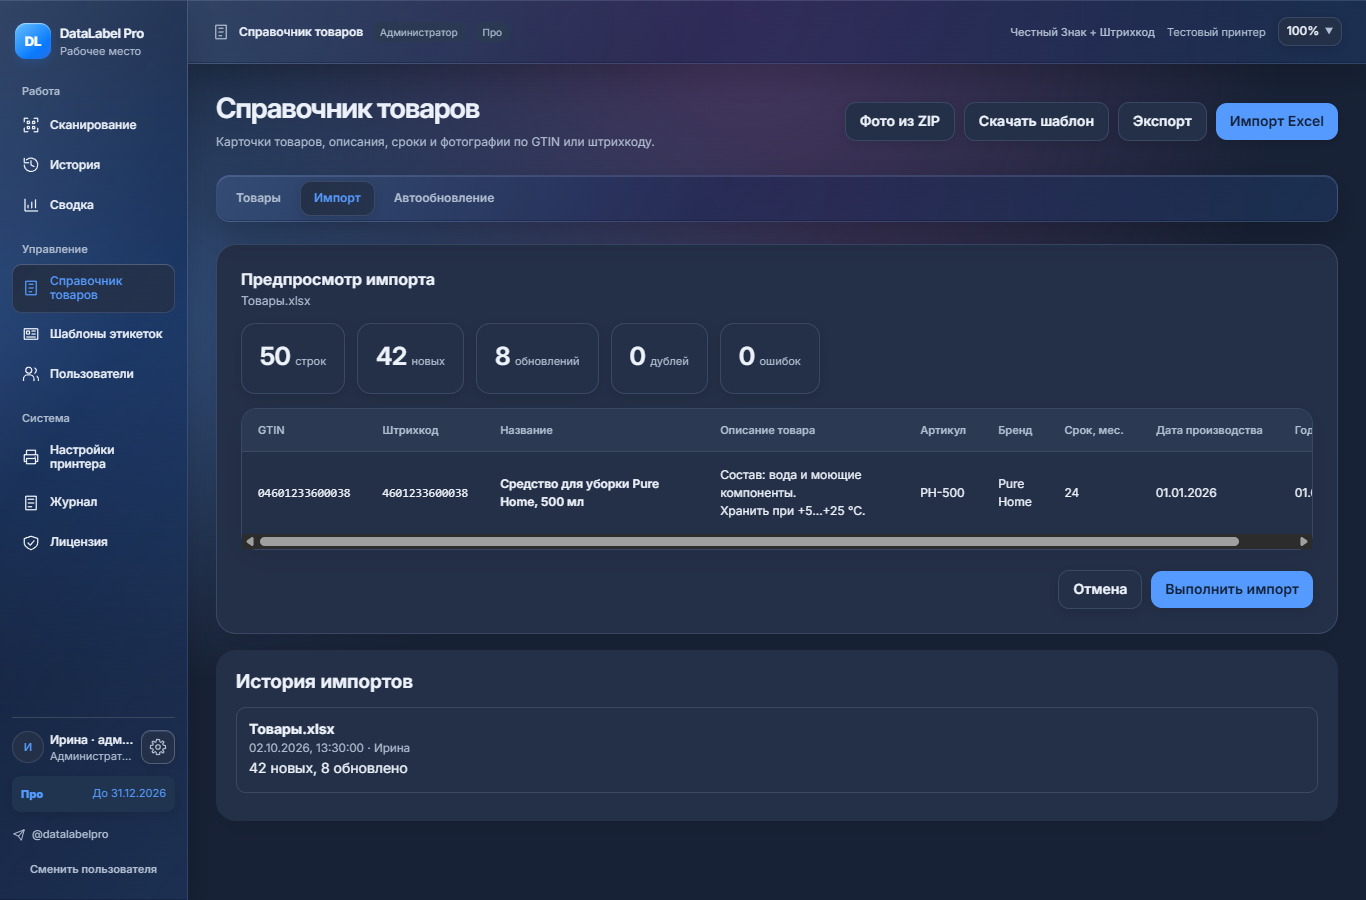This screenshot has width=1366, height=900.
Task: Click the Лицензия shield icon
Action: [x=31, y=542]
